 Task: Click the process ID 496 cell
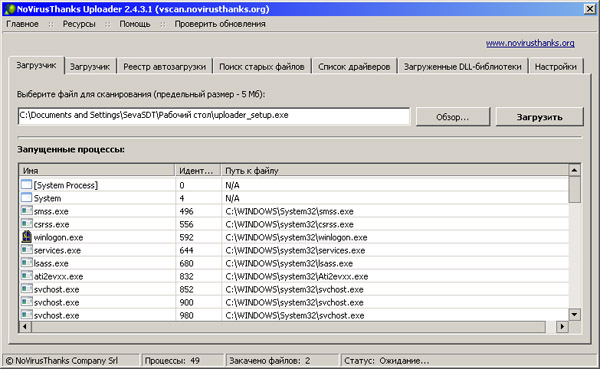(x=186, y=211)
